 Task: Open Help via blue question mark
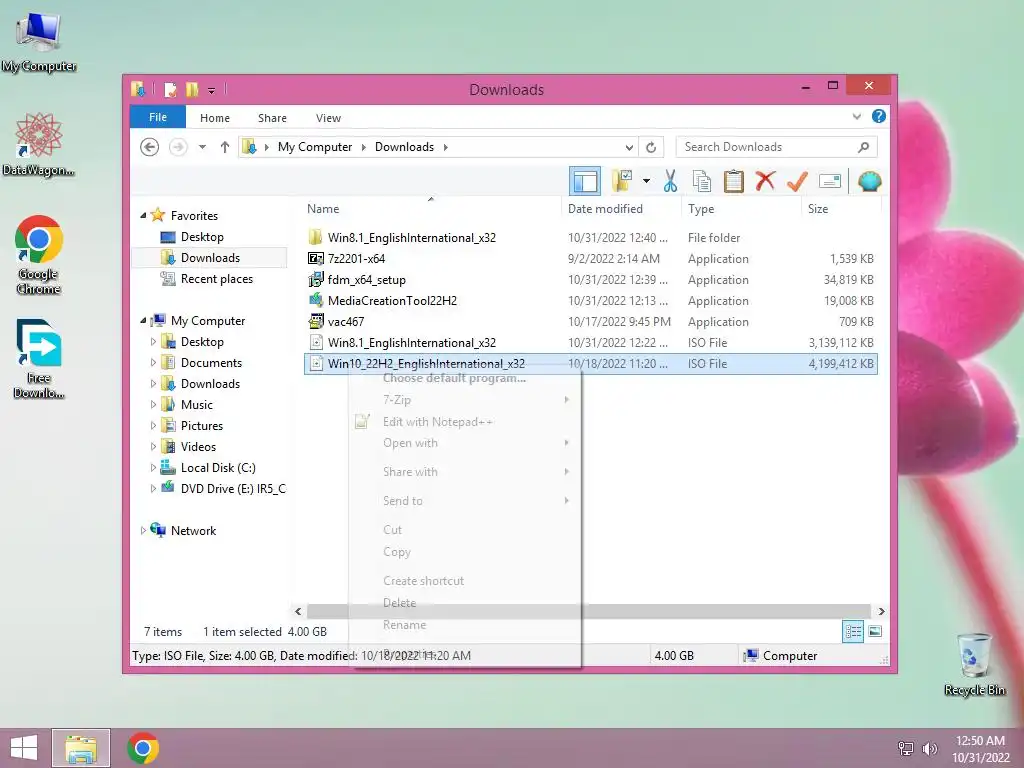point(879,116)
